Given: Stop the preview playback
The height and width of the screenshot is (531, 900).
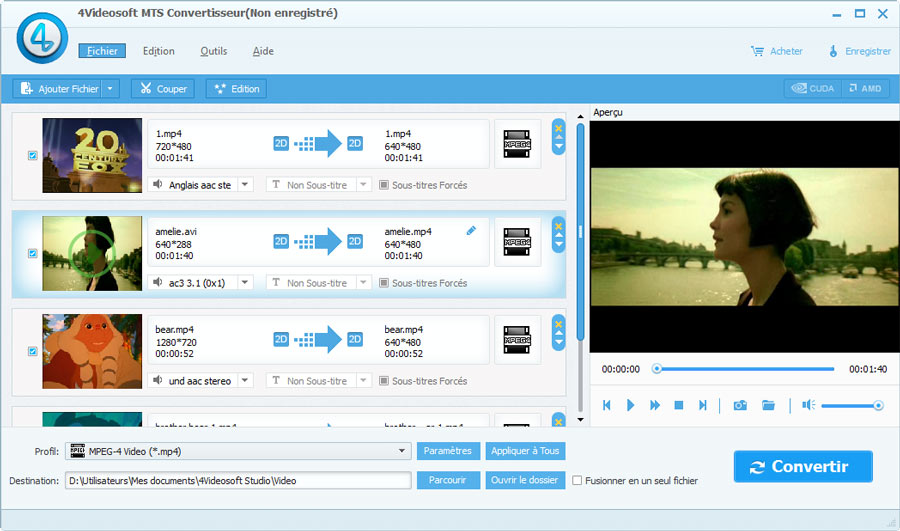Looking at the screenshot, I should point(679,405).
